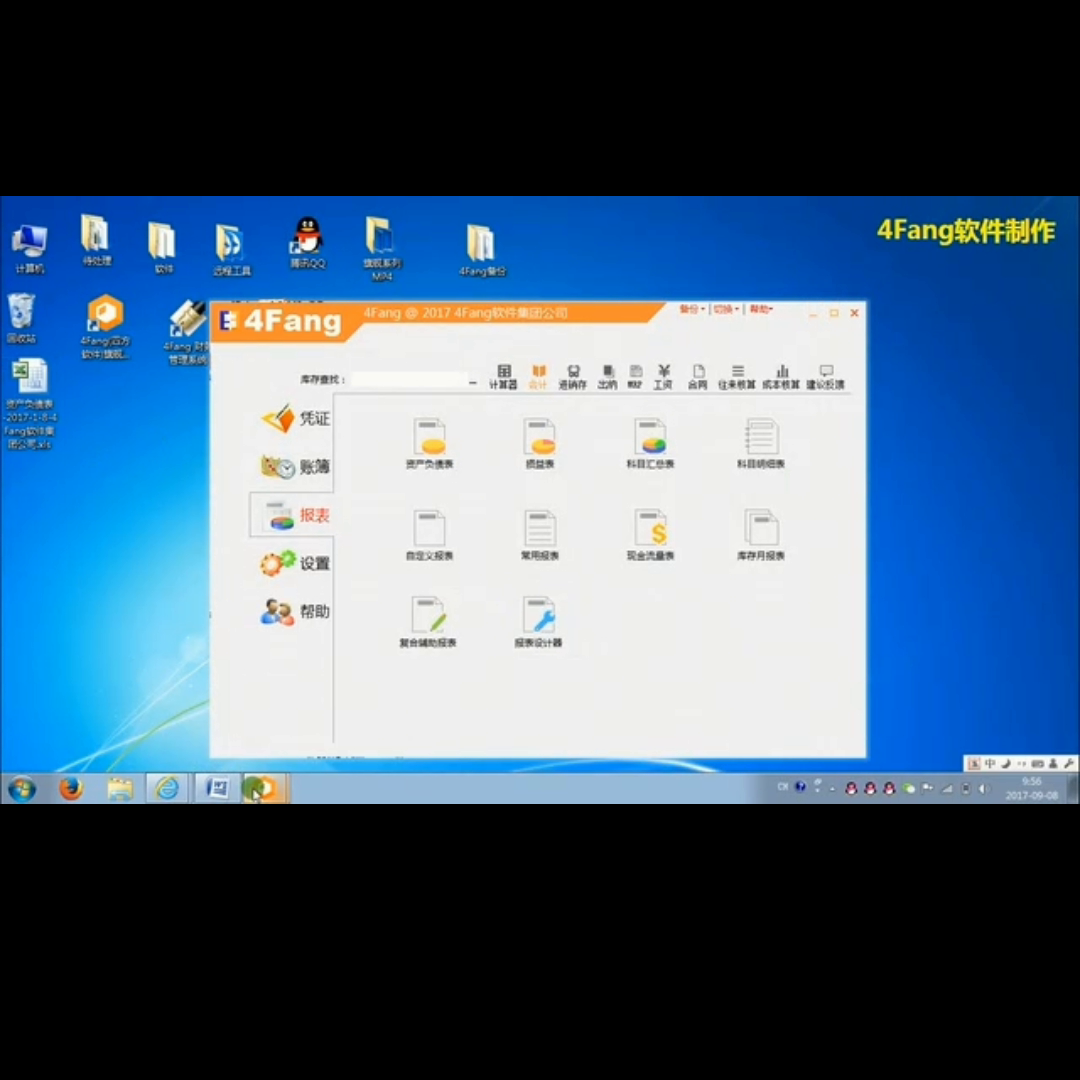This screenshot has width=1080, height=1080.
Task: Open the 常用报表 common reports
Action: (x=539, y=535)
